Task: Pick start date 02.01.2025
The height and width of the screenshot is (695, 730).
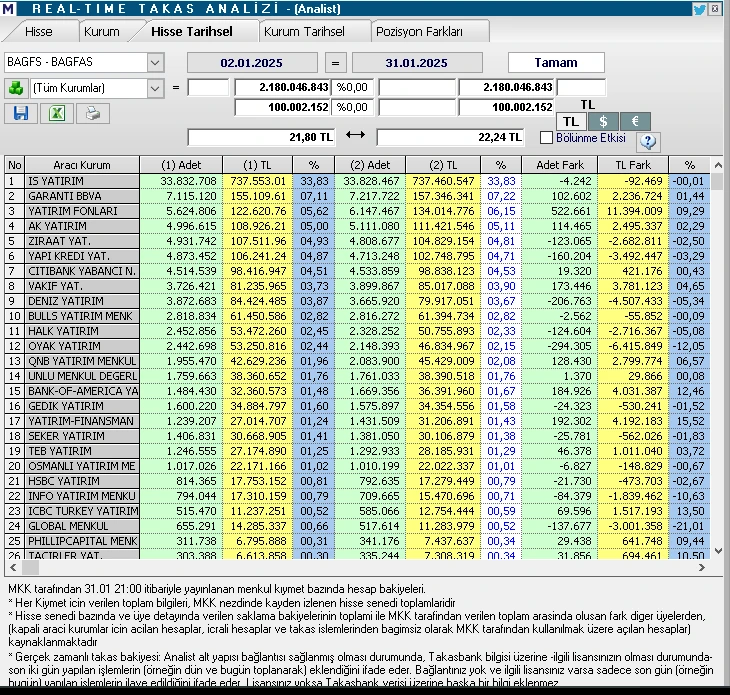Action: click(x=252, y=63)
